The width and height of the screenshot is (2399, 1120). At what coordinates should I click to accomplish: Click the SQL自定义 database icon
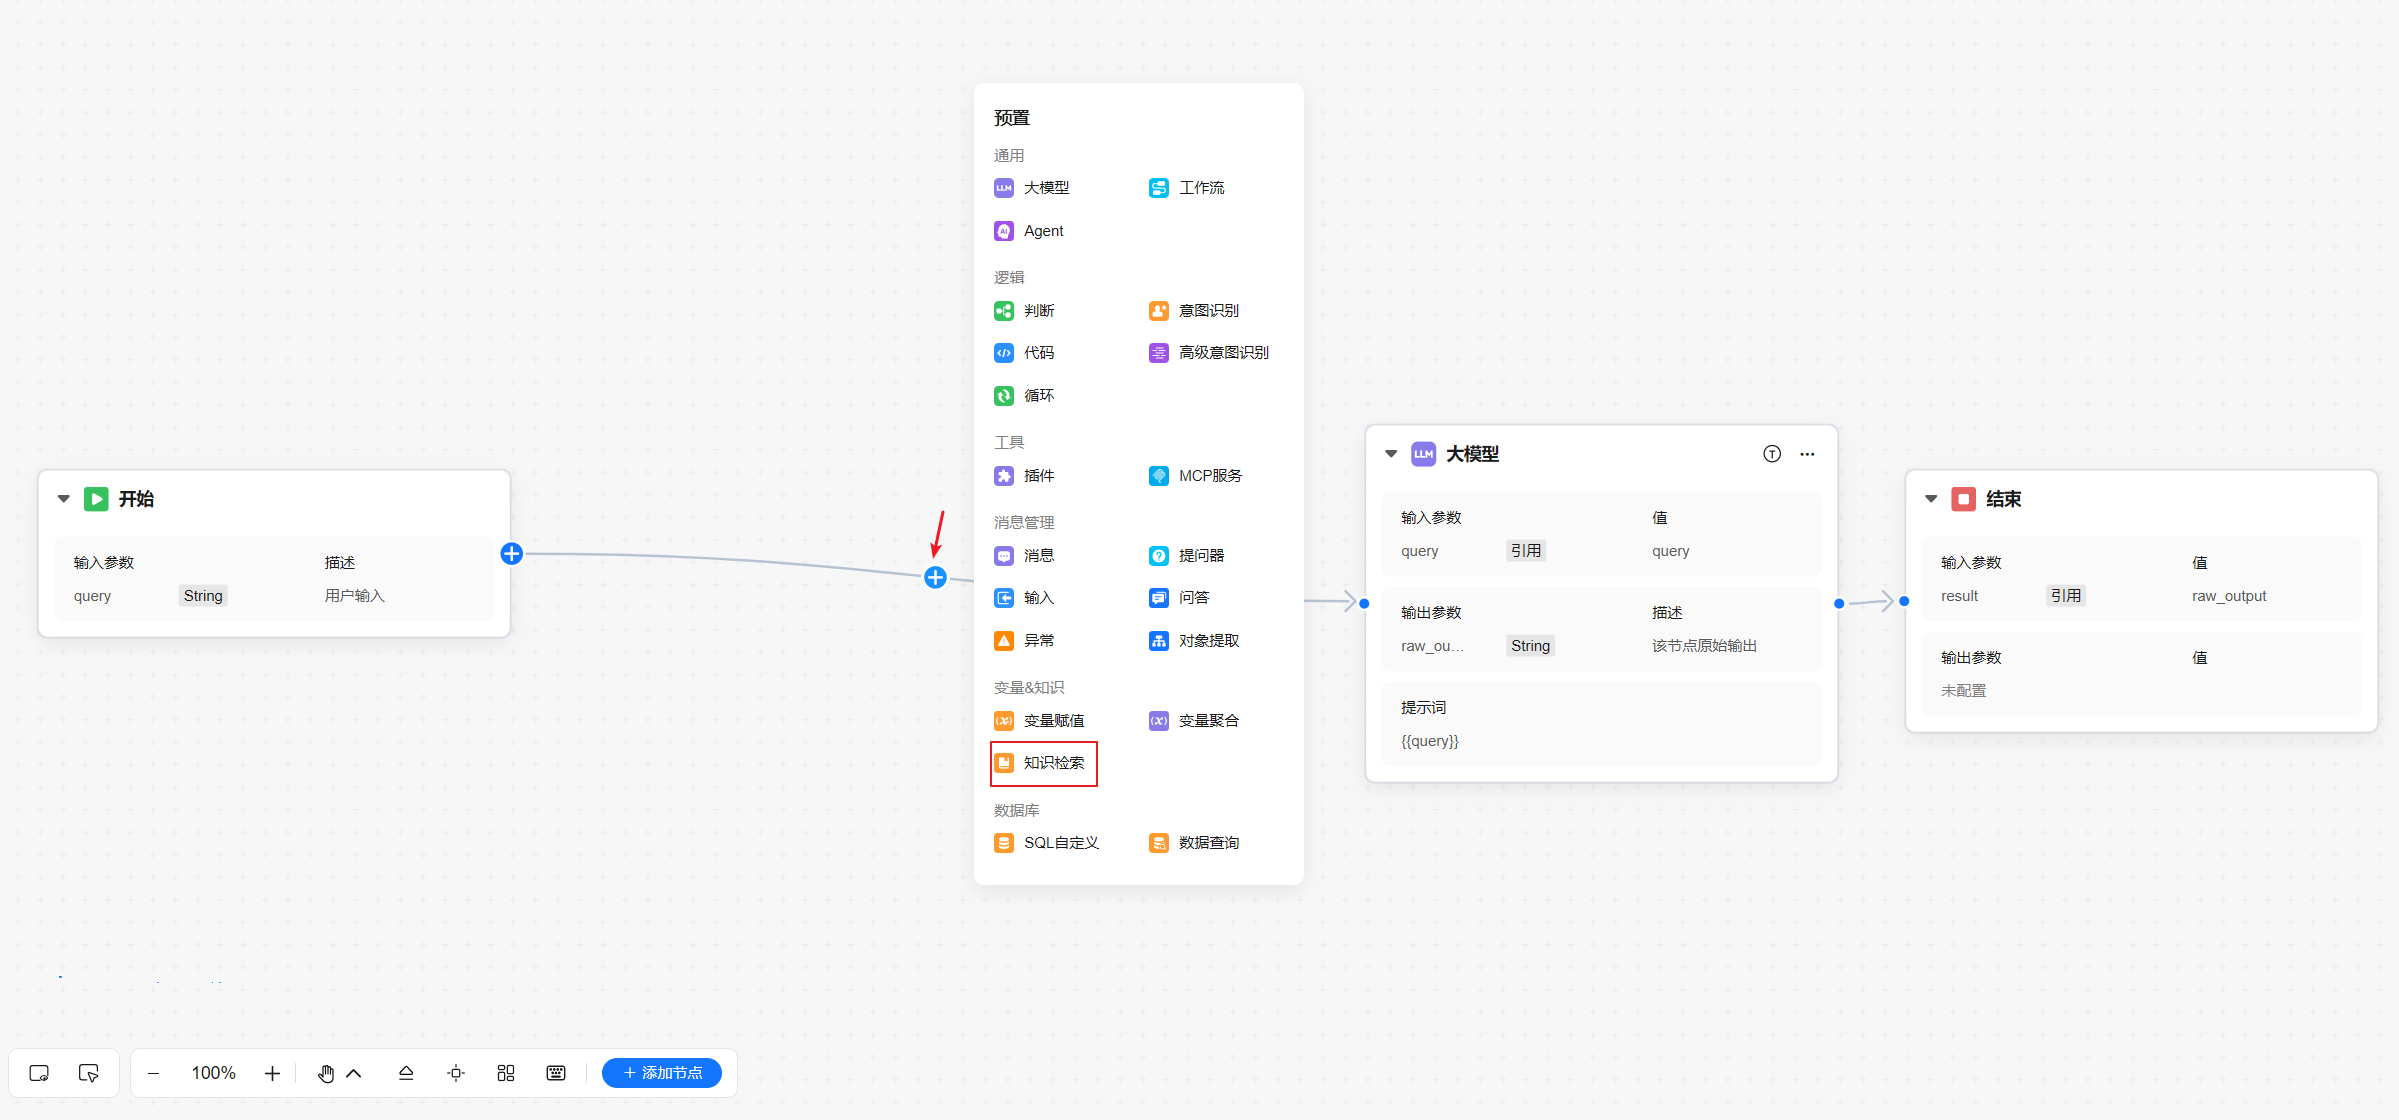1003,843
